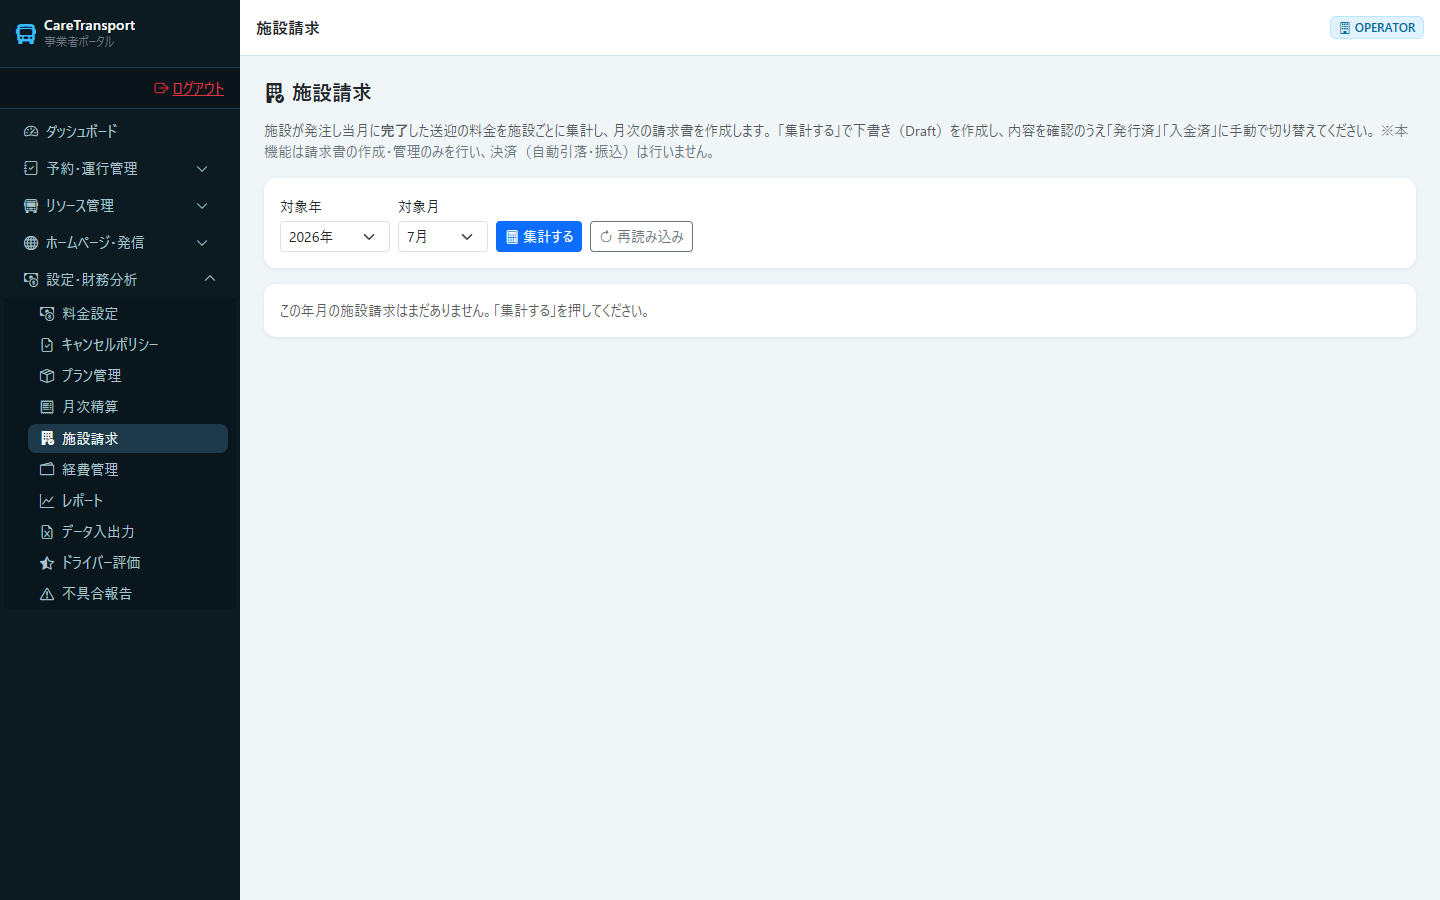
Task: Expand the 予約・運行管理 menu section
Action: click(120, 168)
